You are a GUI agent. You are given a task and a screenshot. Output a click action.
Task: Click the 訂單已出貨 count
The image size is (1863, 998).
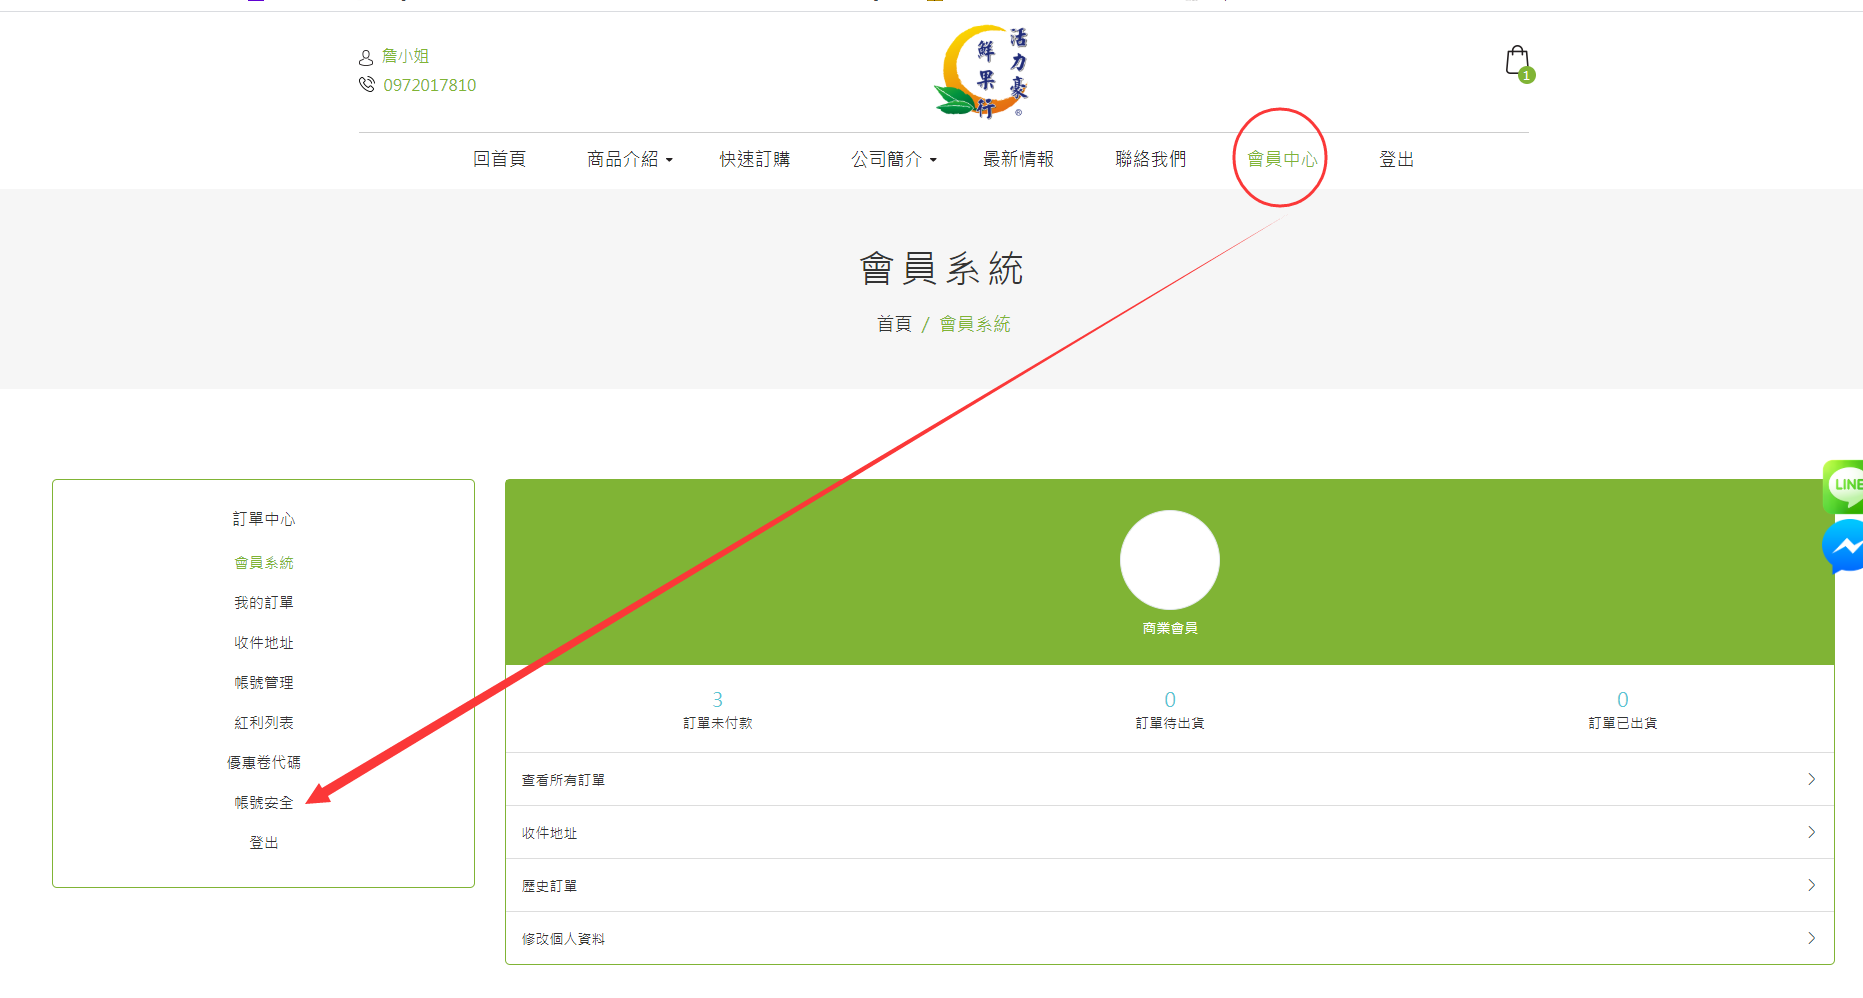[1623, 699]
